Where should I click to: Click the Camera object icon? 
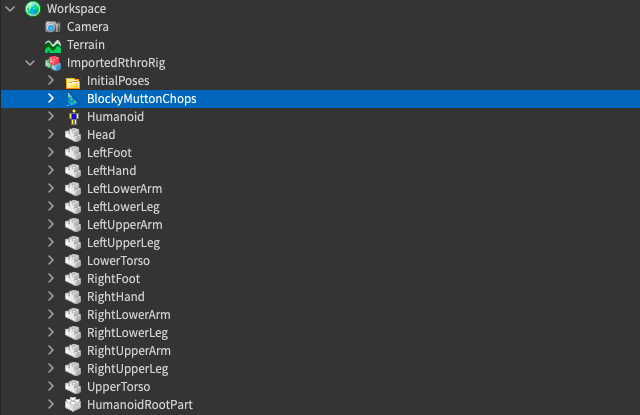pos(53,27)
